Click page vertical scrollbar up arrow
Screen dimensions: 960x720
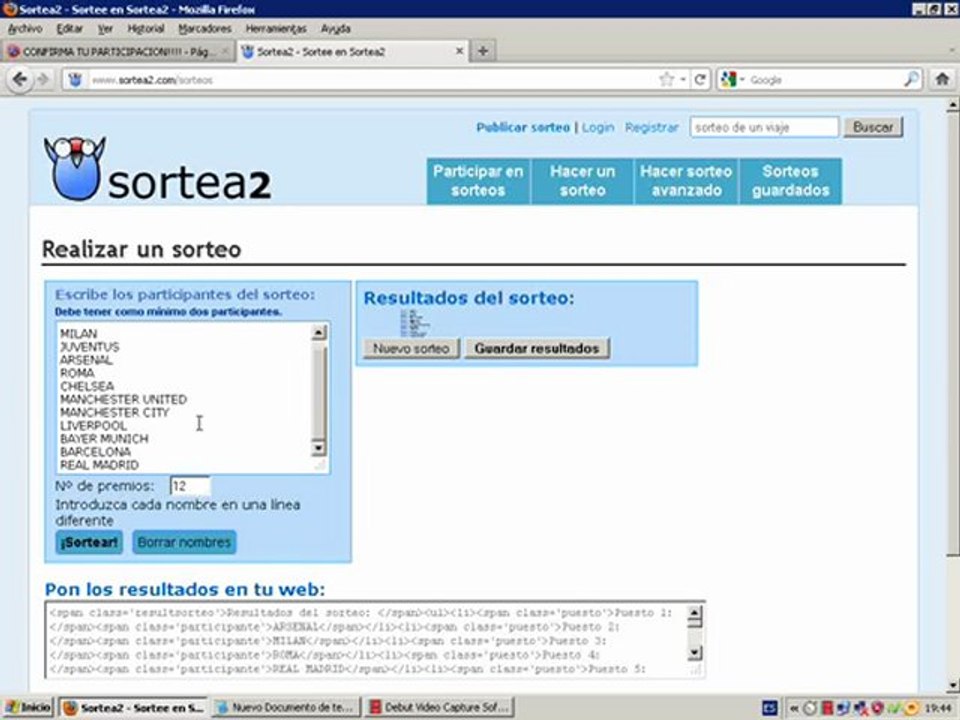tap(953, 105)
